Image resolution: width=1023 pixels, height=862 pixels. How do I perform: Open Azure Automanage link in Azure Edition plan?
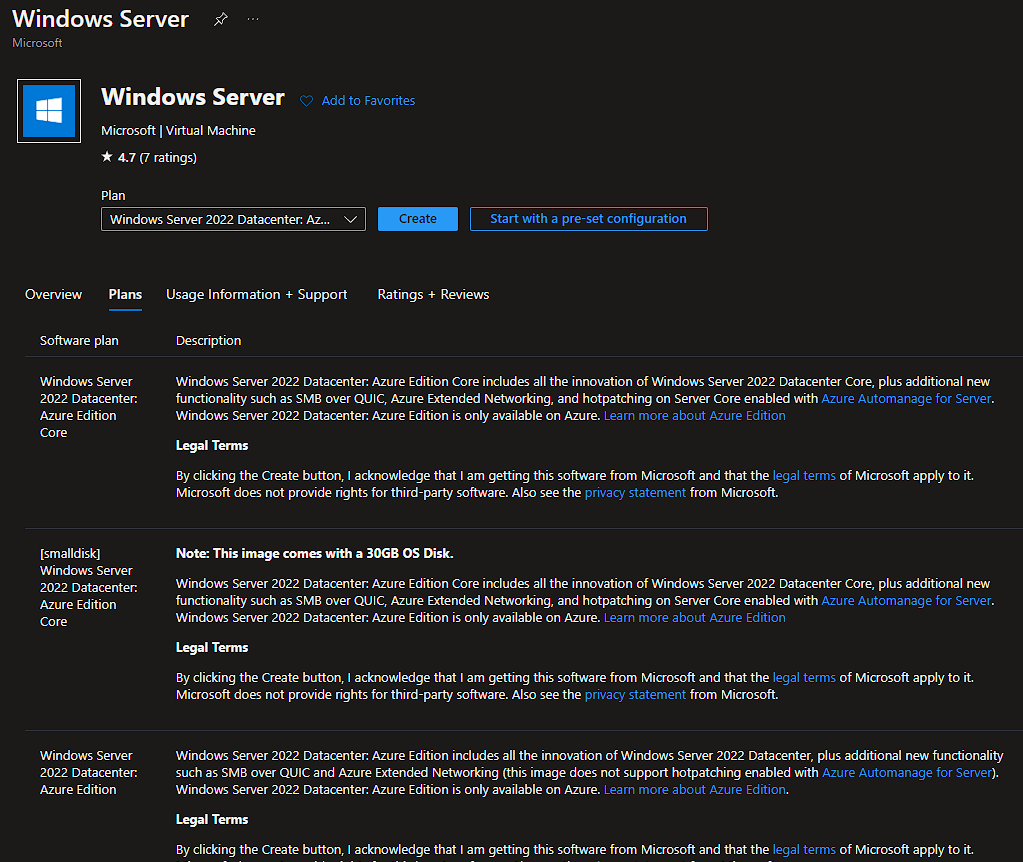(907, 773)
